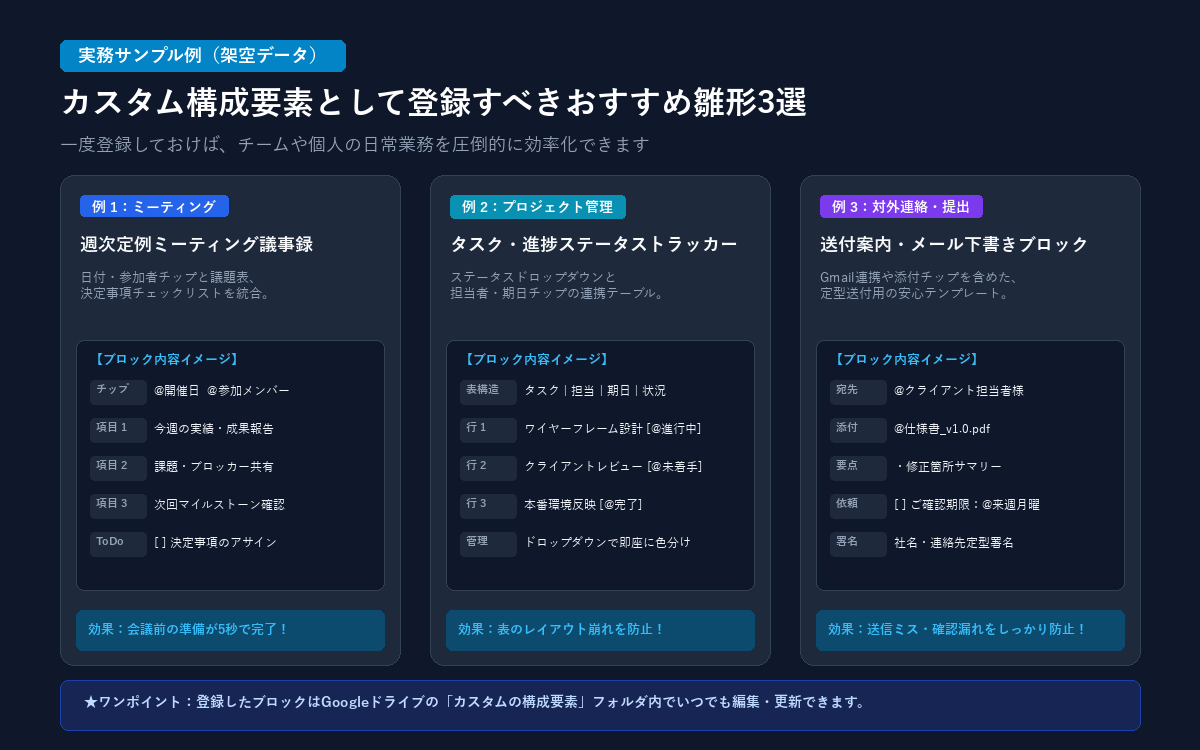Click the heading 送付案内・メール下書きブロック
Image resolution: width=1200 pixels, height=750 pixels.
(954, 245)
